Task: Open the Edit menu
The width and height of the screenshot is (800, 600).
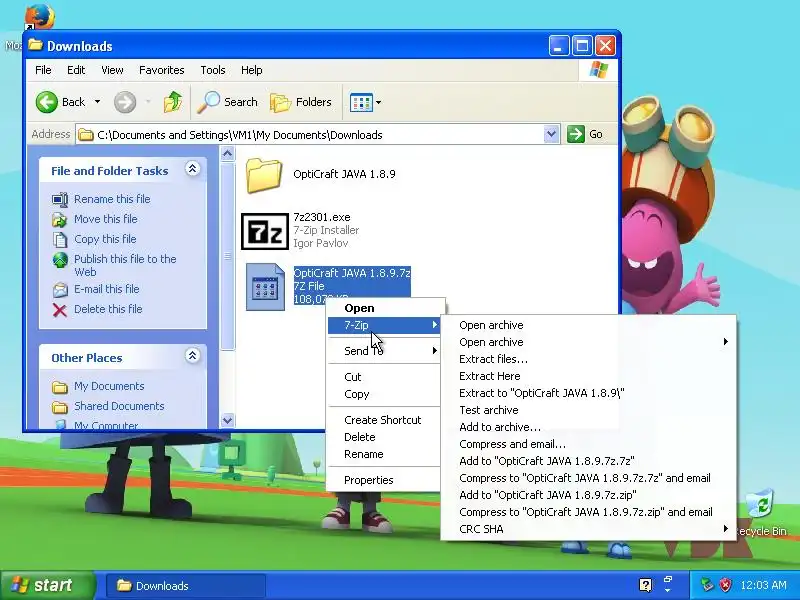Action: [76, 70]
